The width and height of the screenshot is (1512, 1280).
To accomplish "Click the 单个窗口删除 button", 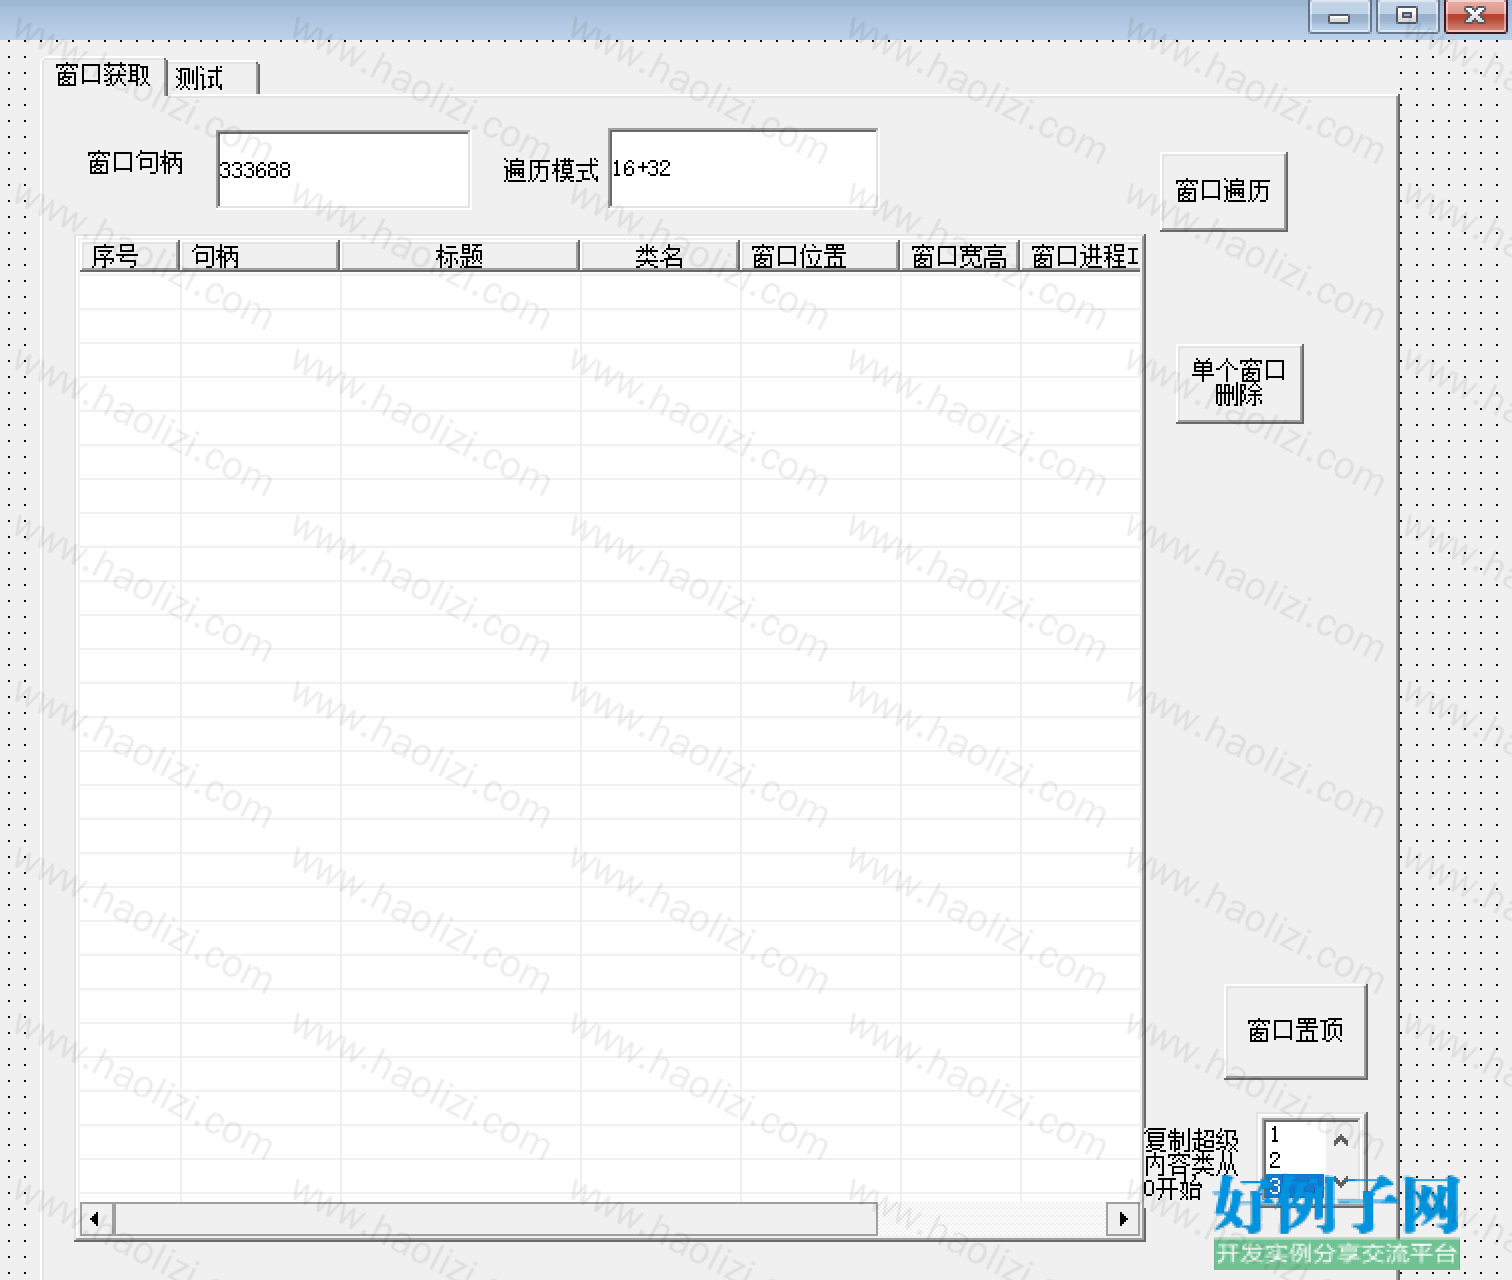I will [1239, 383].
